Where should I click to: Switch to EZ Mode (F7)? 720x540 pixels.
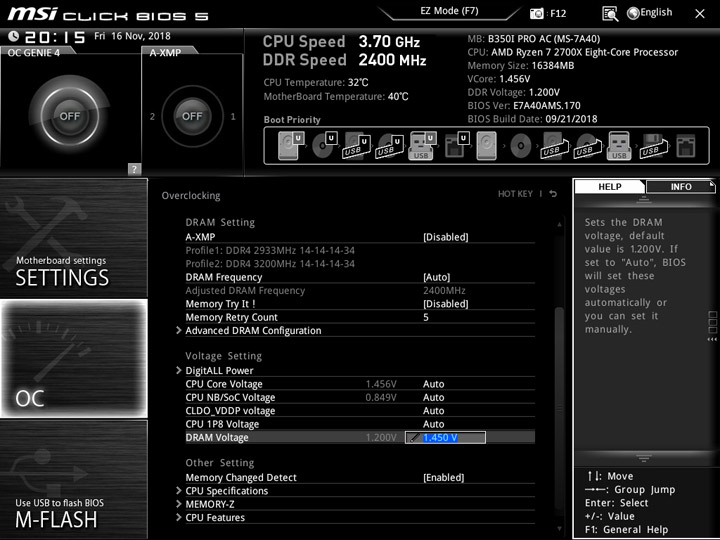[449, 11]
